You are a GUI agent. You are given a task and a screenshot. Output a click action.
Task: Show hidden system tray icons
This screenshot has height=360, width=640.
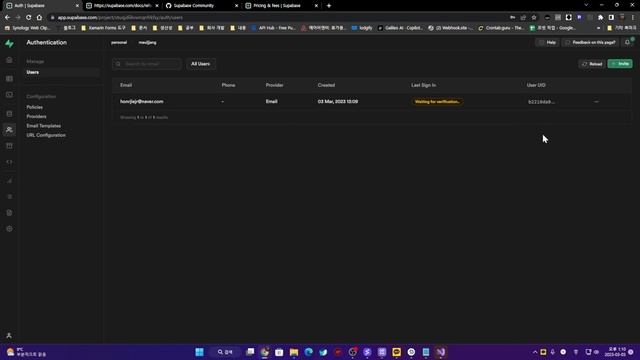535,352
